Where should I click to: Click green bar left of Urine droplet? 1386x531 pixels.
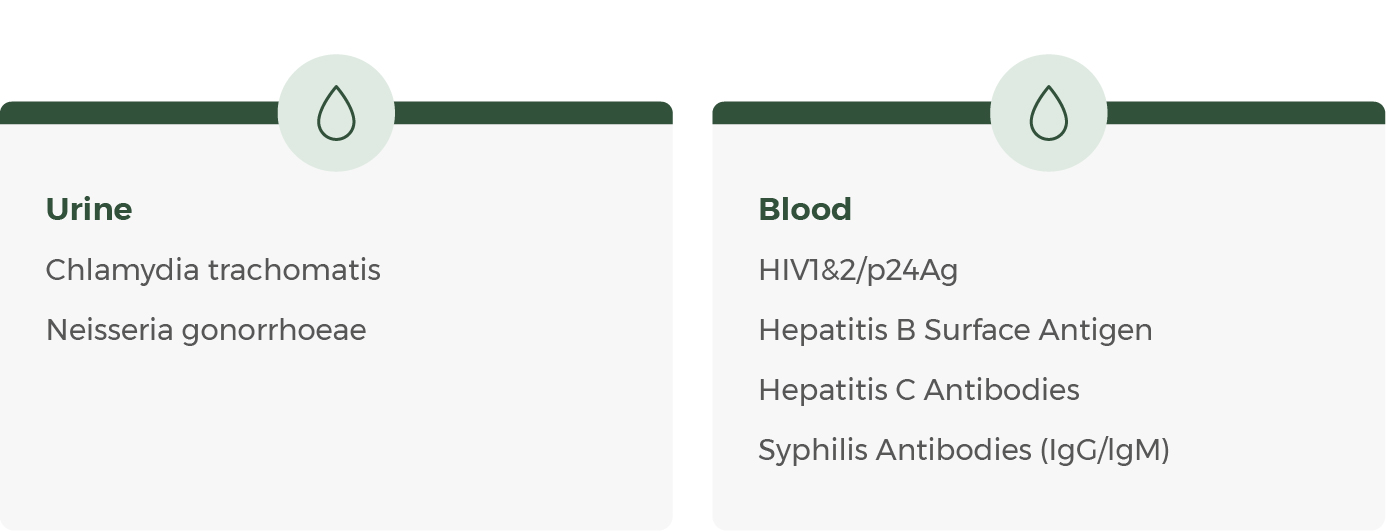tap(140, 112)
